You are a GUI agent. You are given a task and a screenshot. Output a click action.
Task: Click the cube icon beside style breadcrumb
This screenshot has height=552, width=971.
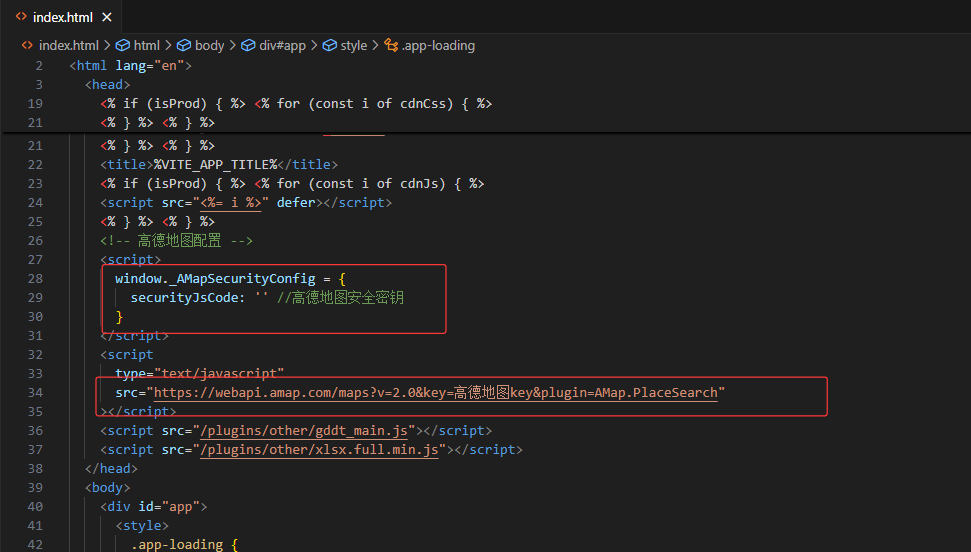pyautogui.click(x=329, y=45)
